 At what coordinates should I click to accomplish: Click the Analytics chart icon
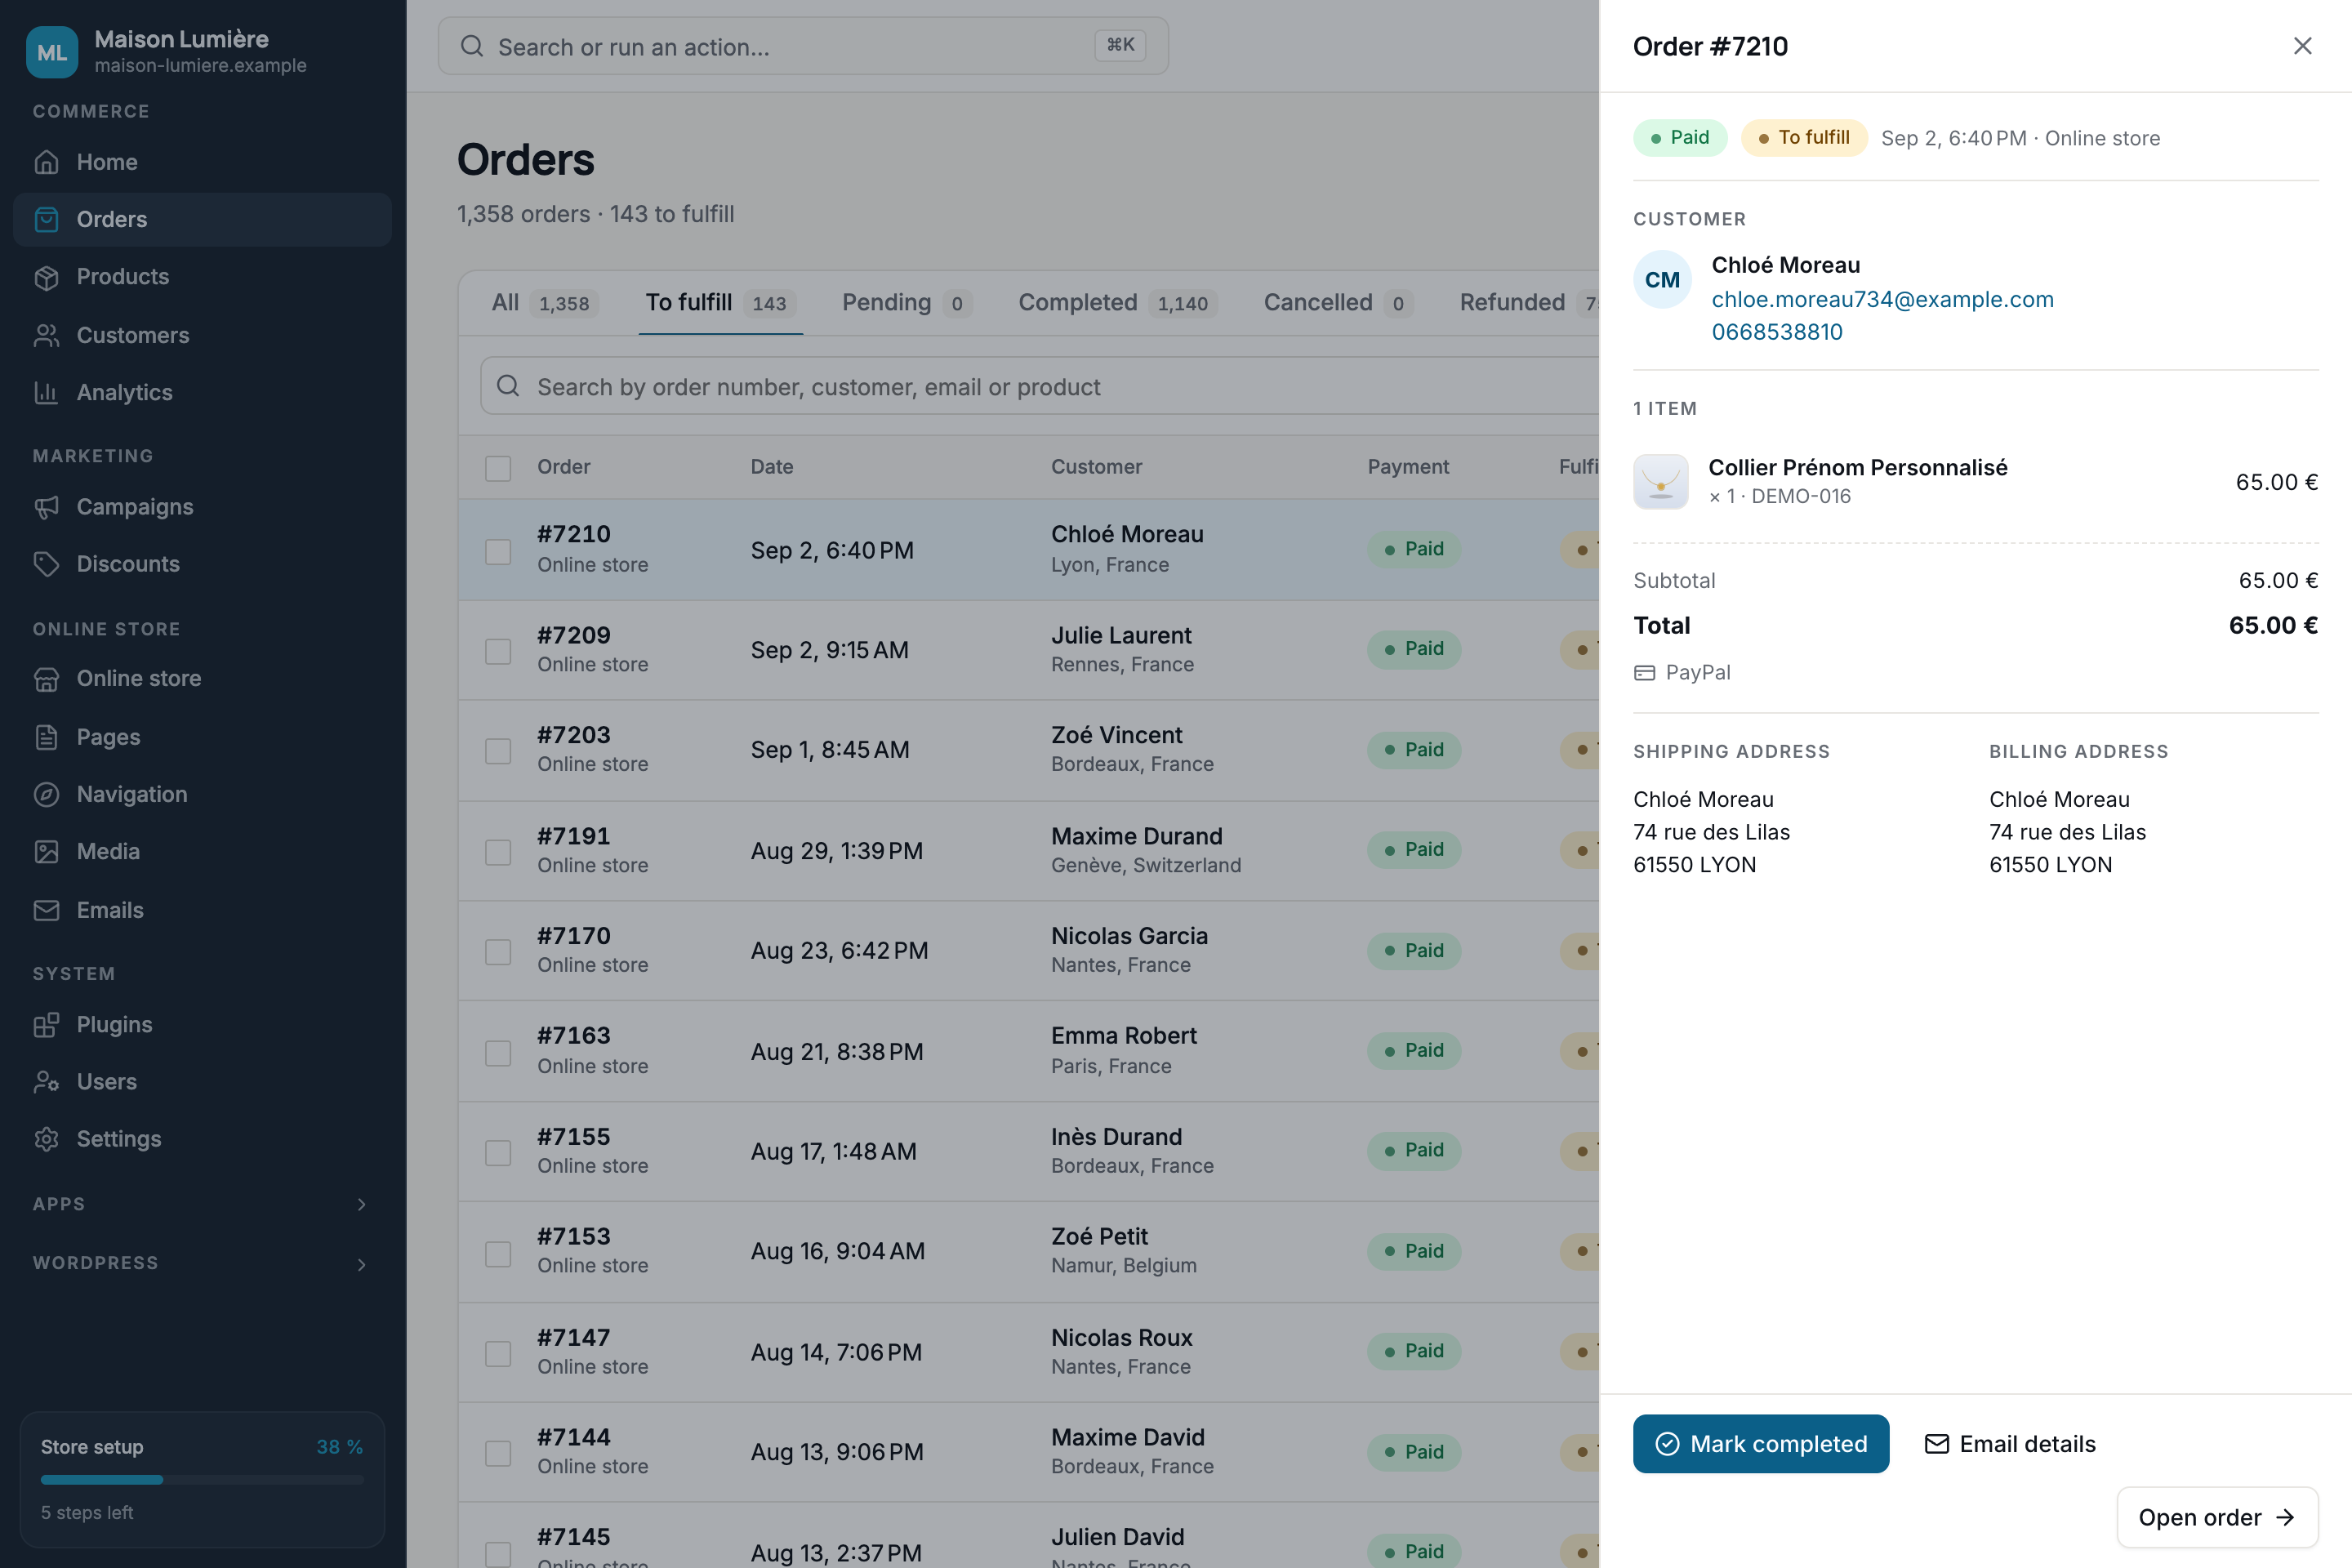pos(46,392)
